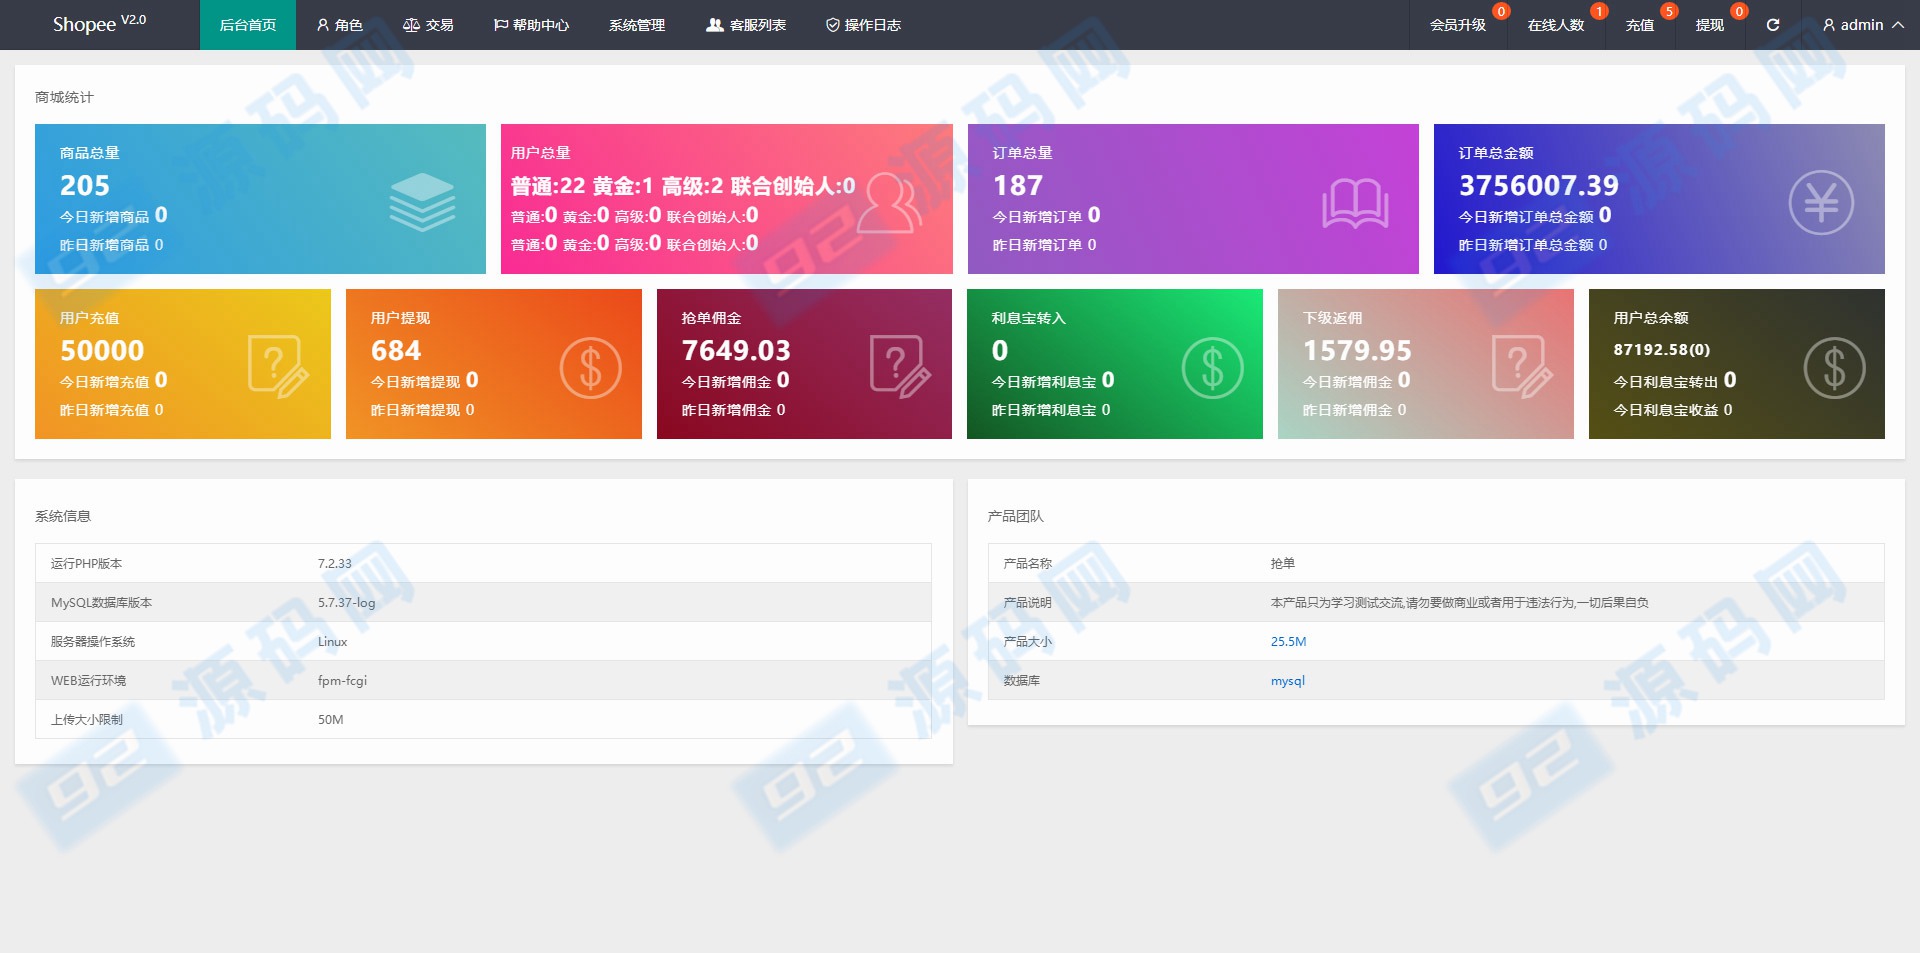Click the fpm-fcgi environment cell
Viewport: 1920px width, 953px height.
pos(342,681)
